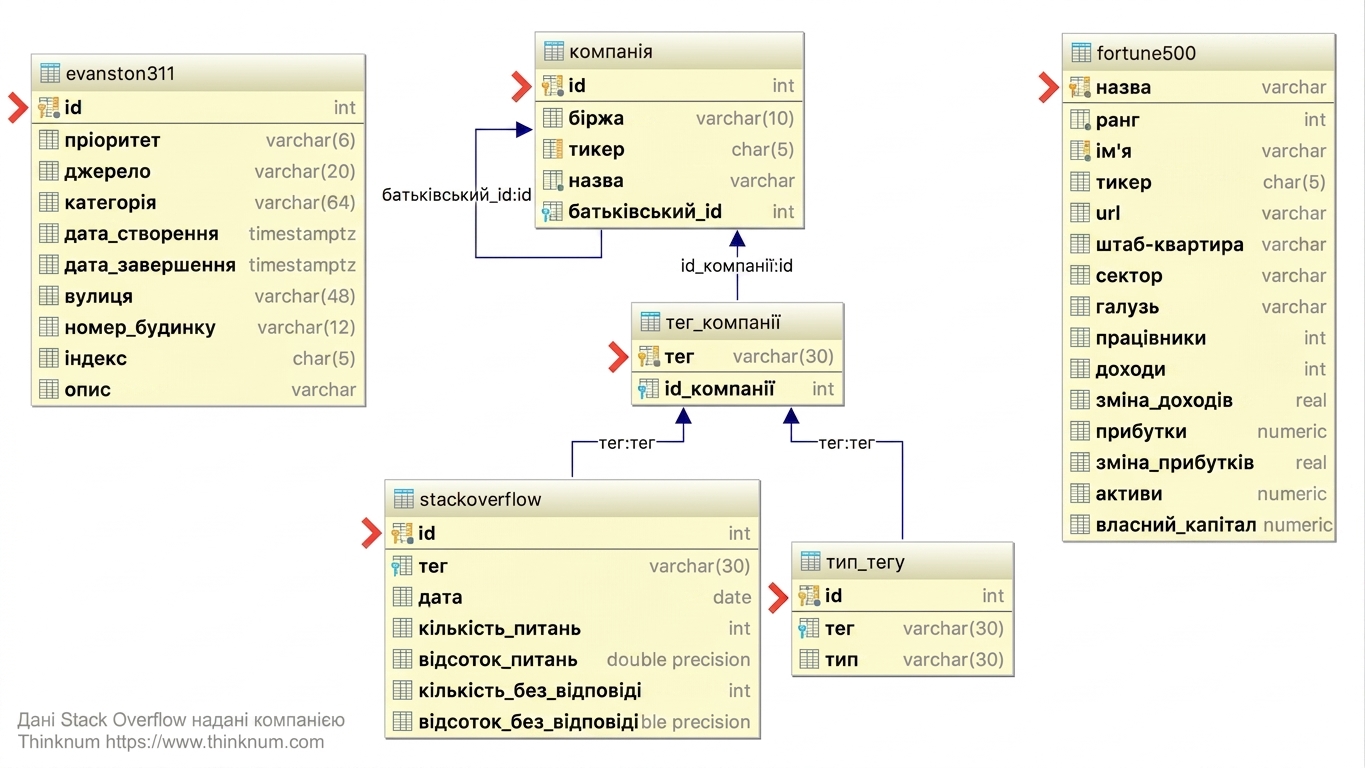
Task: Click the evanston311 table title
Action: (120, 74)
